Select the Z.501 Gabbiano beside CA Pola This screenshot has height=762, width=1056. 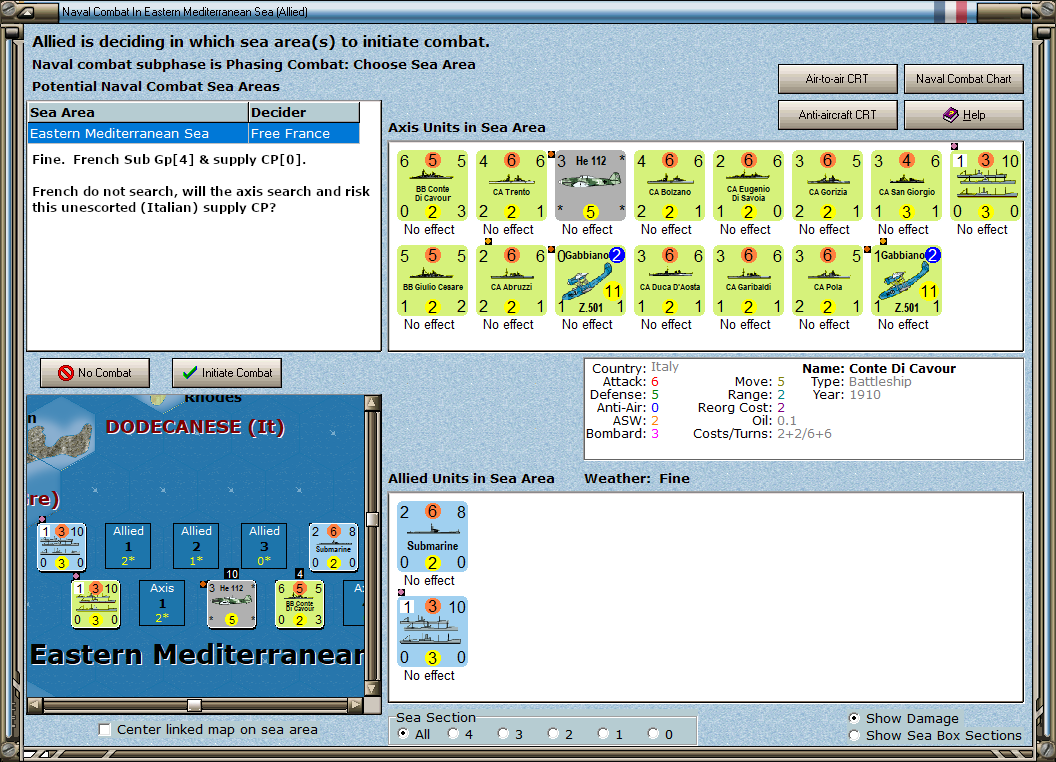906,281
